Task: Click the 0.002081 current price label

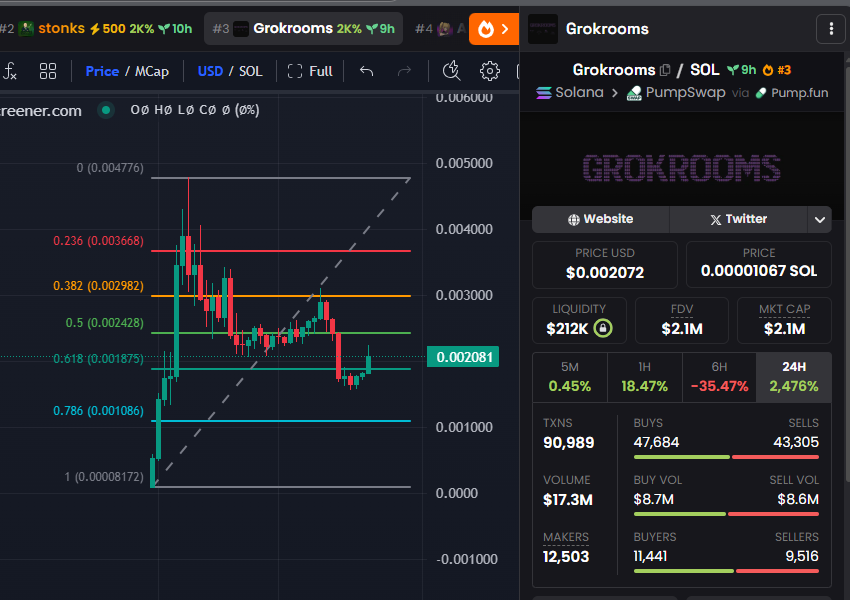Action: coord(463,357)
